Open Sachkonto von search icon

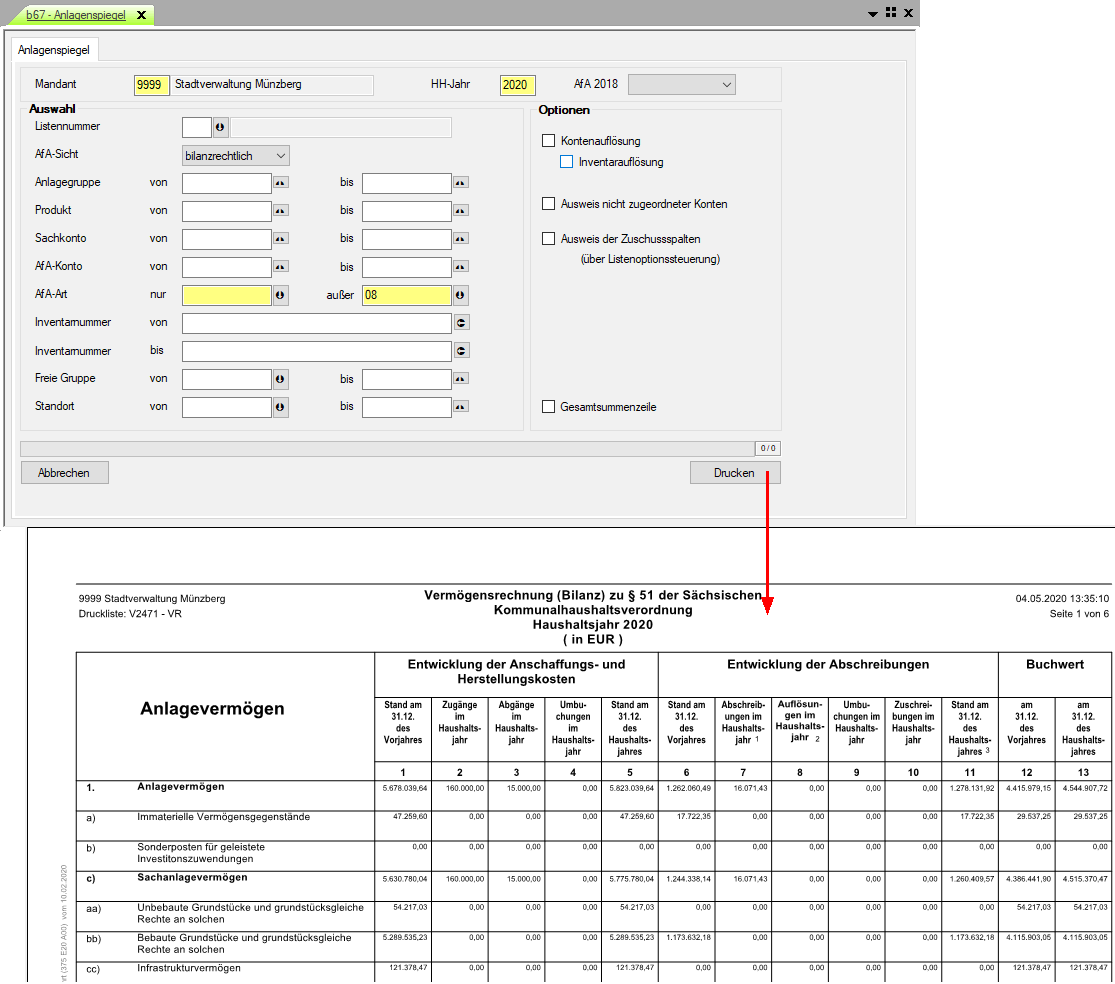click(281, 239)
